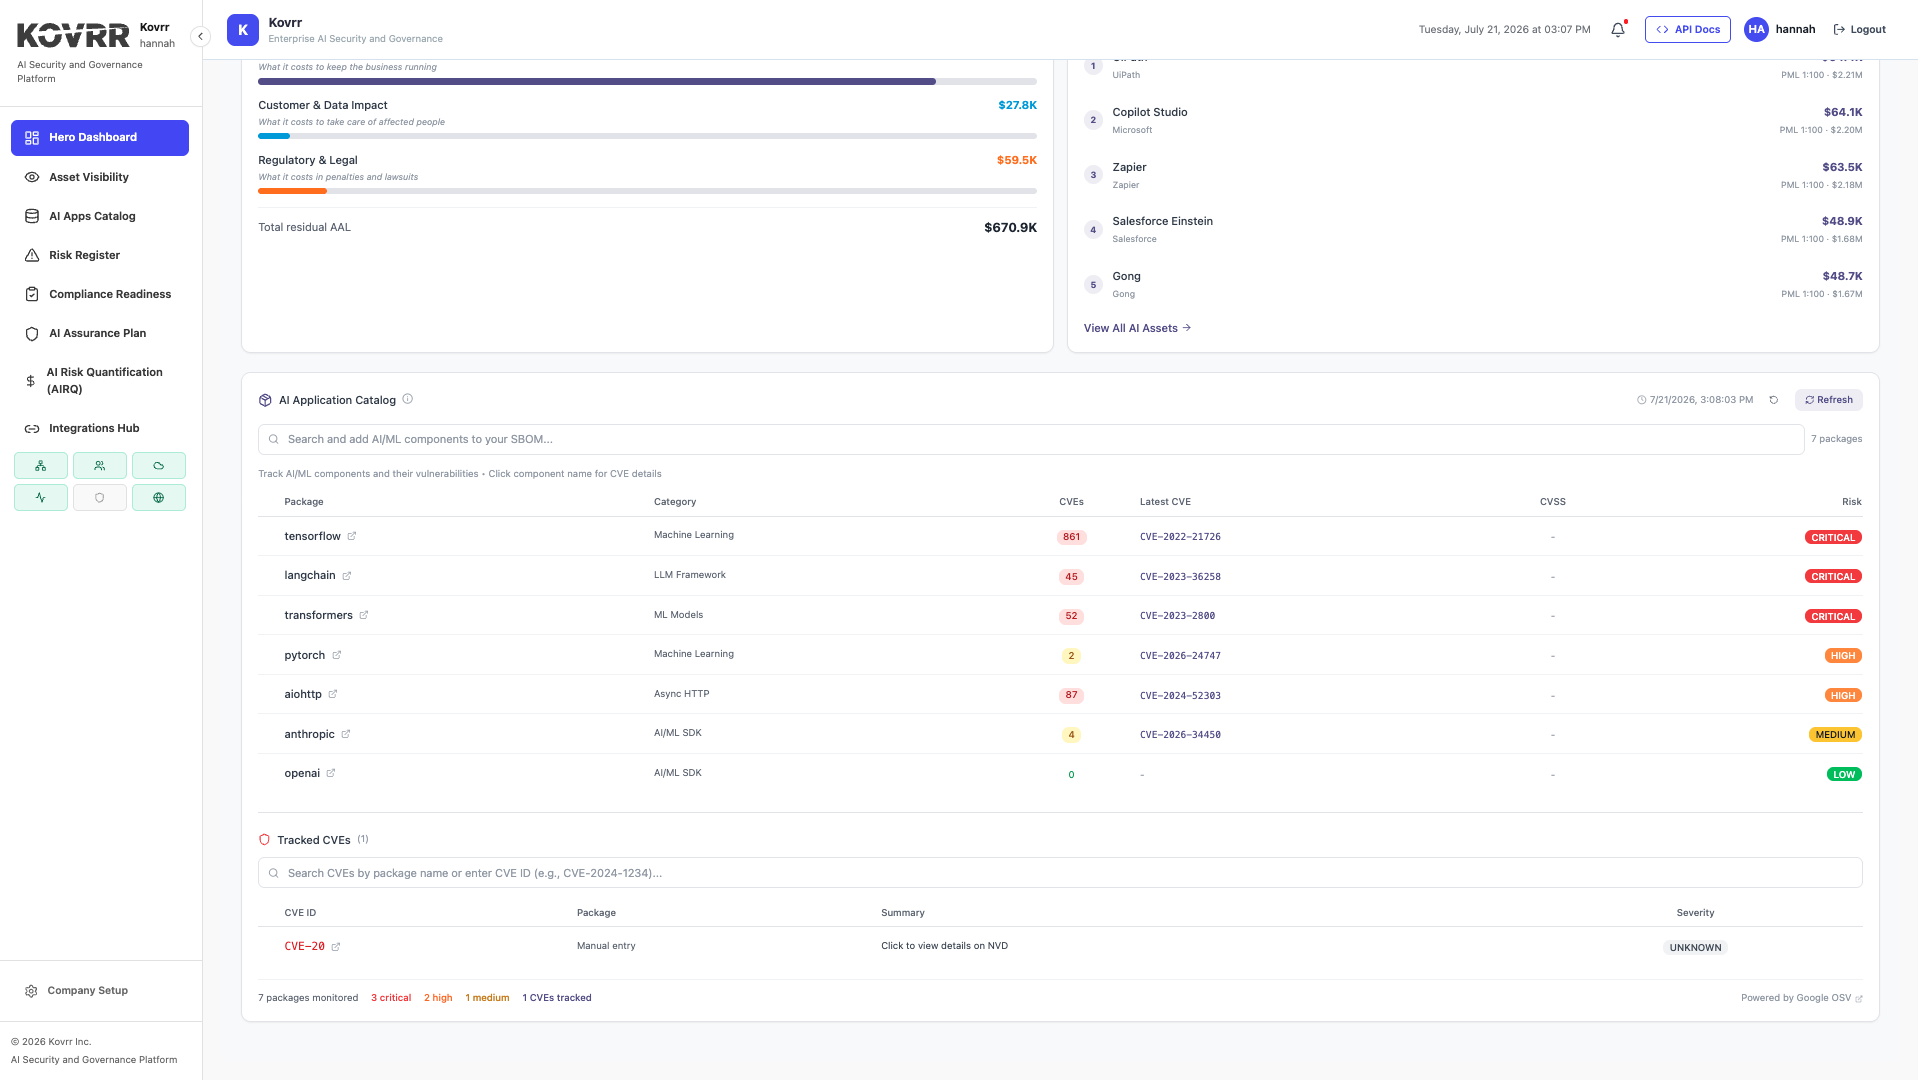Open anthropic external link icon
Viewport: 1918px width, 1080px height.
(x=346, y=734)
